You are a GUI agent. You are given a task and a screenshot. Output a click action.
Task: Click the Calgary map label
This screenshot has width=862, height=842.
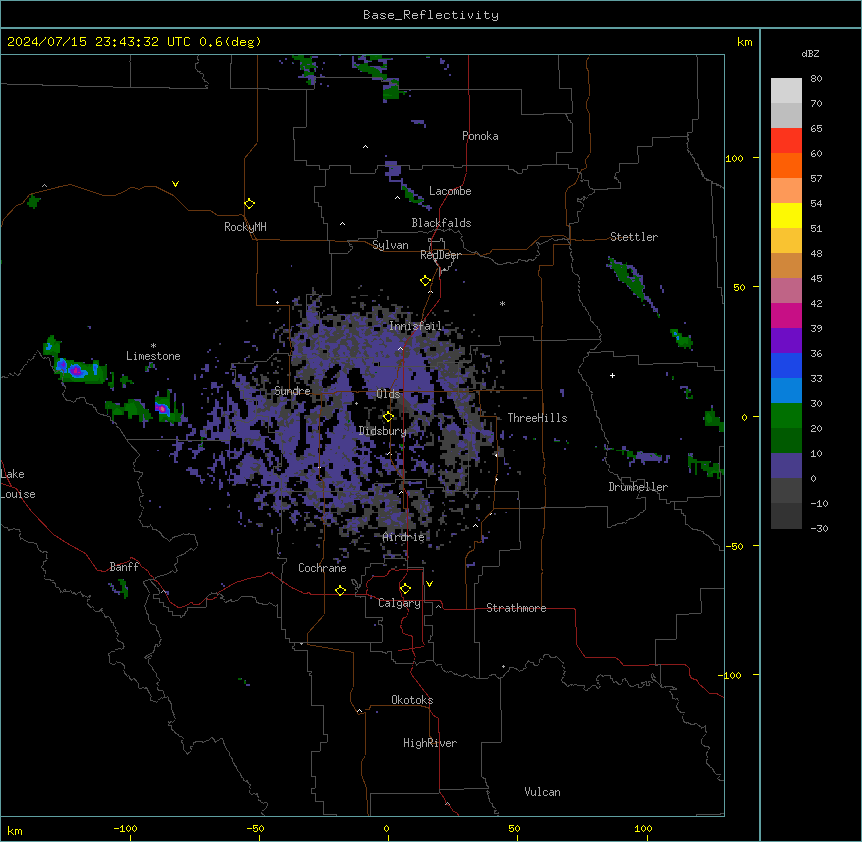pyautogui.click(x=399, y=603)
